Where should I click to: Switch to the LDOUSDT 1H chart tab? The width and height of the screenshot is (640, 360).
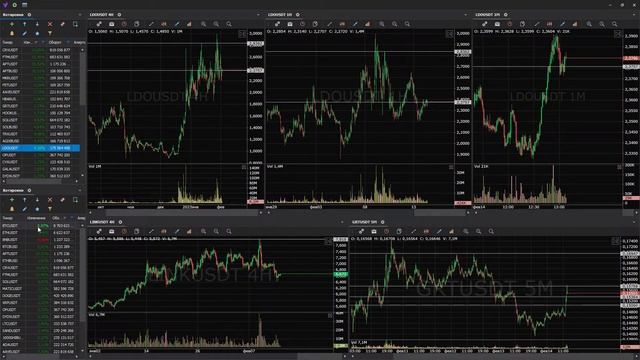click(280, 15)
